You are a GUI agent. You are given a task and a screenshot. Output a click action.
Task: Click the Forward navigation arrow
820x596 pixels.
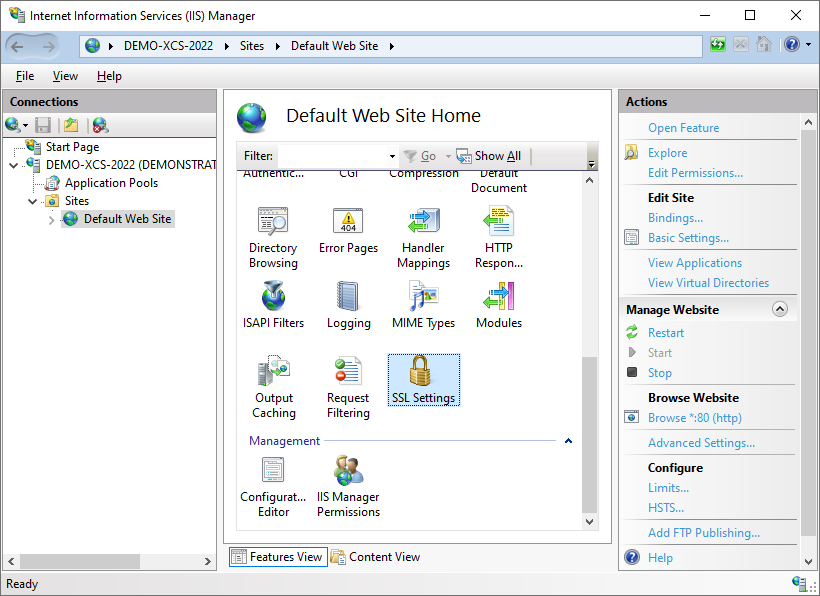click(x=49, y=47)
